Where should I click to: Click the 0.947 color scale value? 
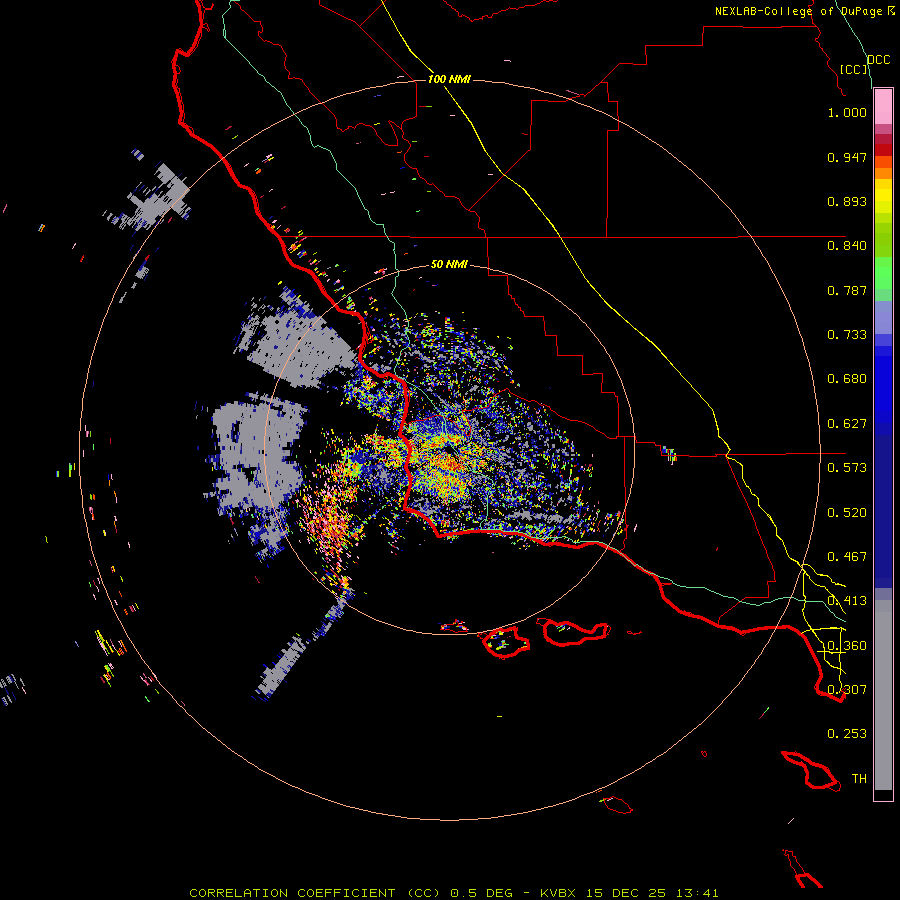847,157
